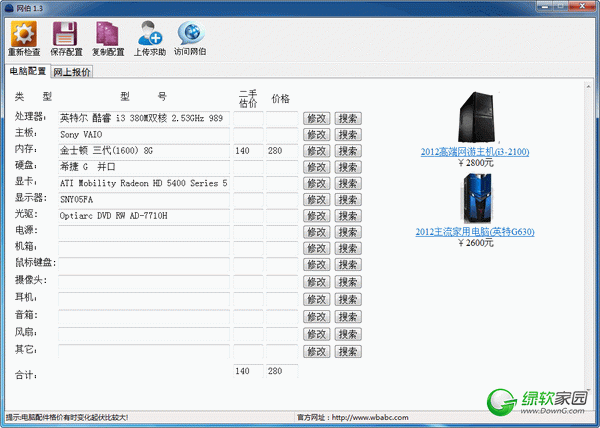
Task: Click the 显卡 field showing ATI Mobility Radeon
Action: point(144,183)
